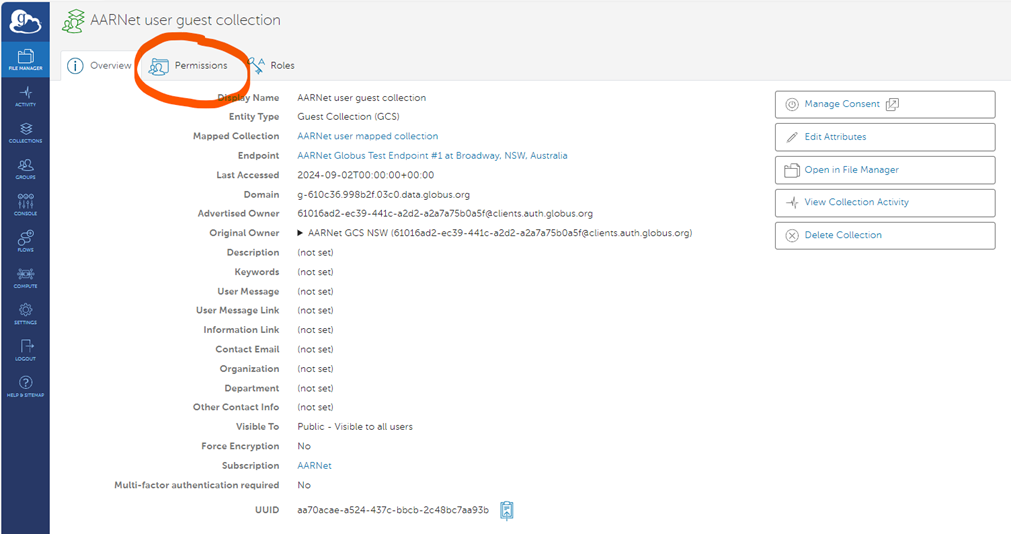The width and height of the screenshot is (1011, 534).
Task: Open Compute from the sidebar
Action: [26, 277]
